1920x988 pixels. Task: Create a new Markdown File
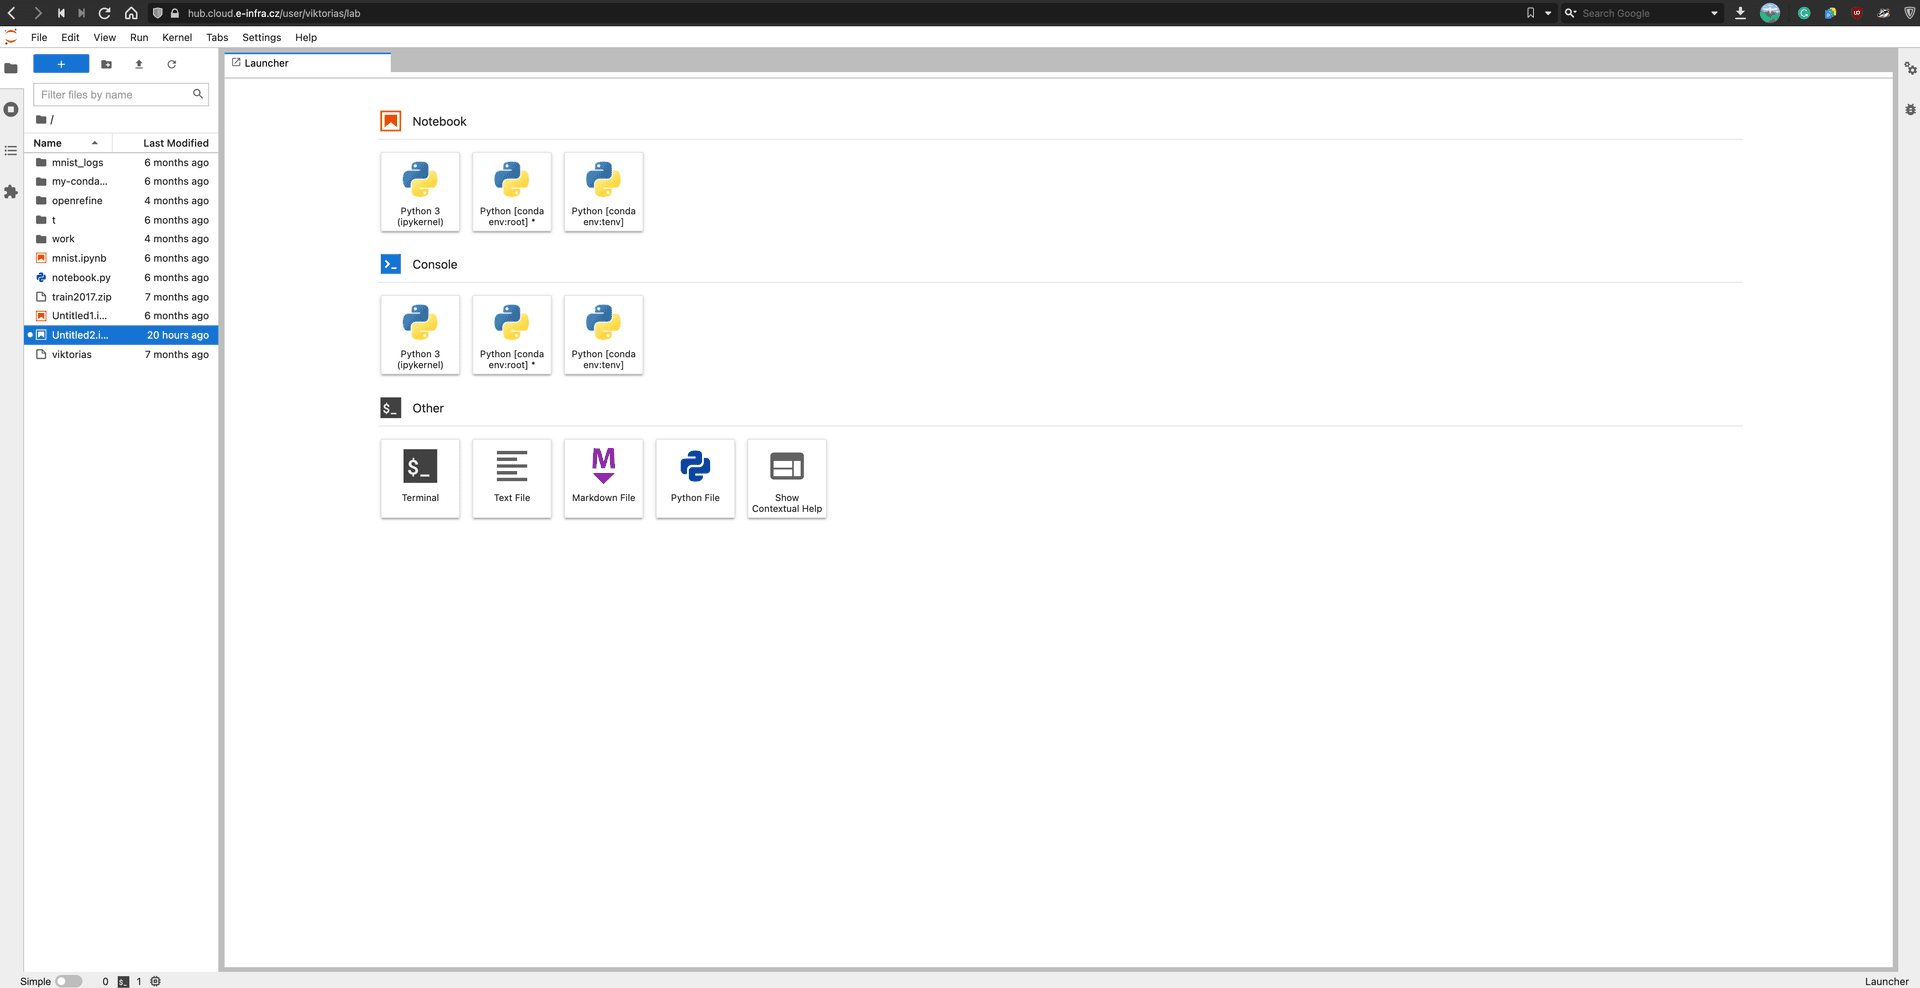click(603, 478)
